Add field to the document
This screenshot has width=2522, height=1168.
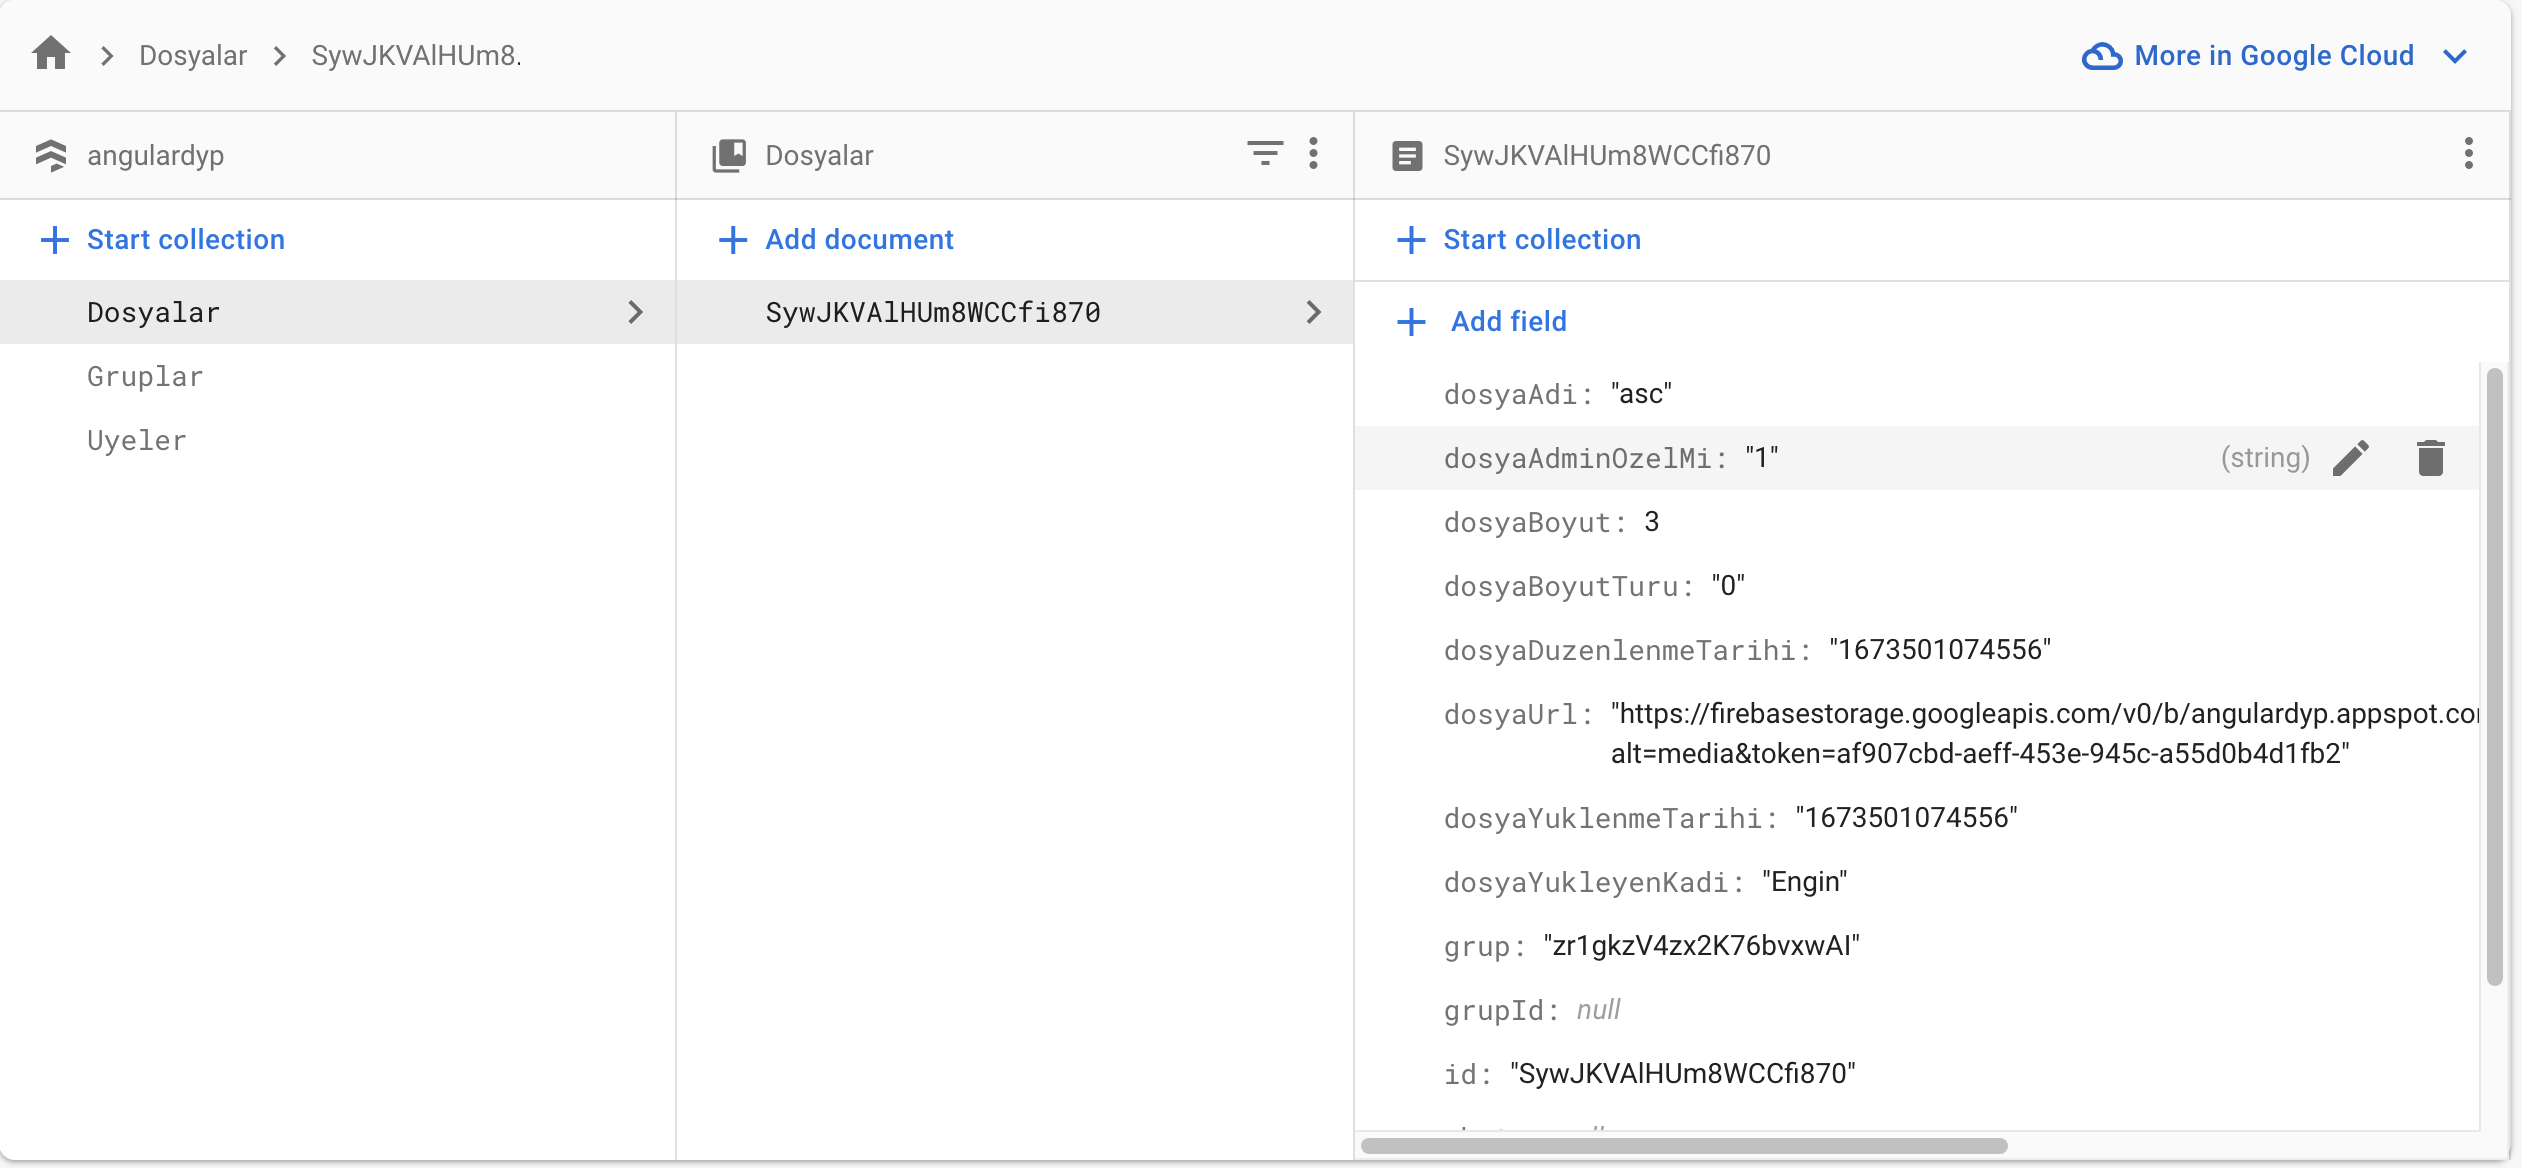pyautogui.click(x=1508, y=321)
